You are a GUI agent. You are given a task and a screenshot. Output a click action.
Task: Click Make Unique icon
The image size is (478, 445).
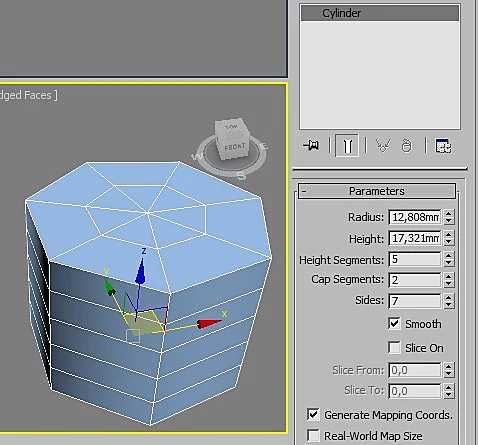383,146
